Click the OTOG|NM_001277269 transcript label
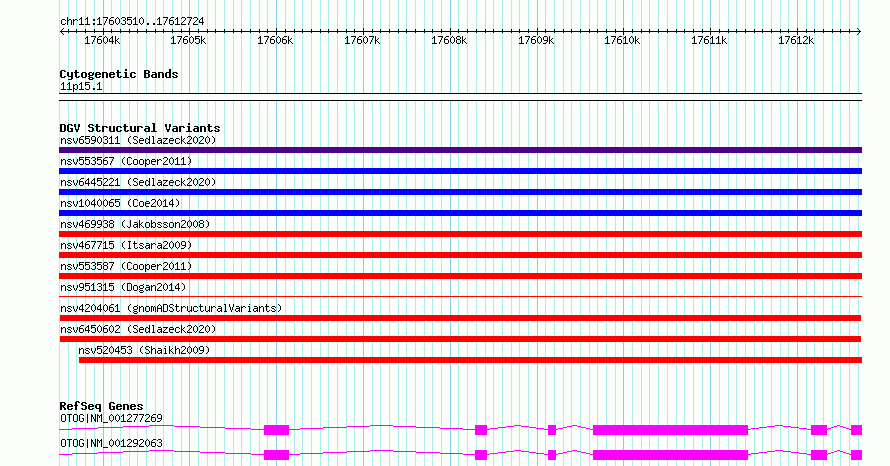This screenshot has width=890, height=466. (x=111, y=418)
